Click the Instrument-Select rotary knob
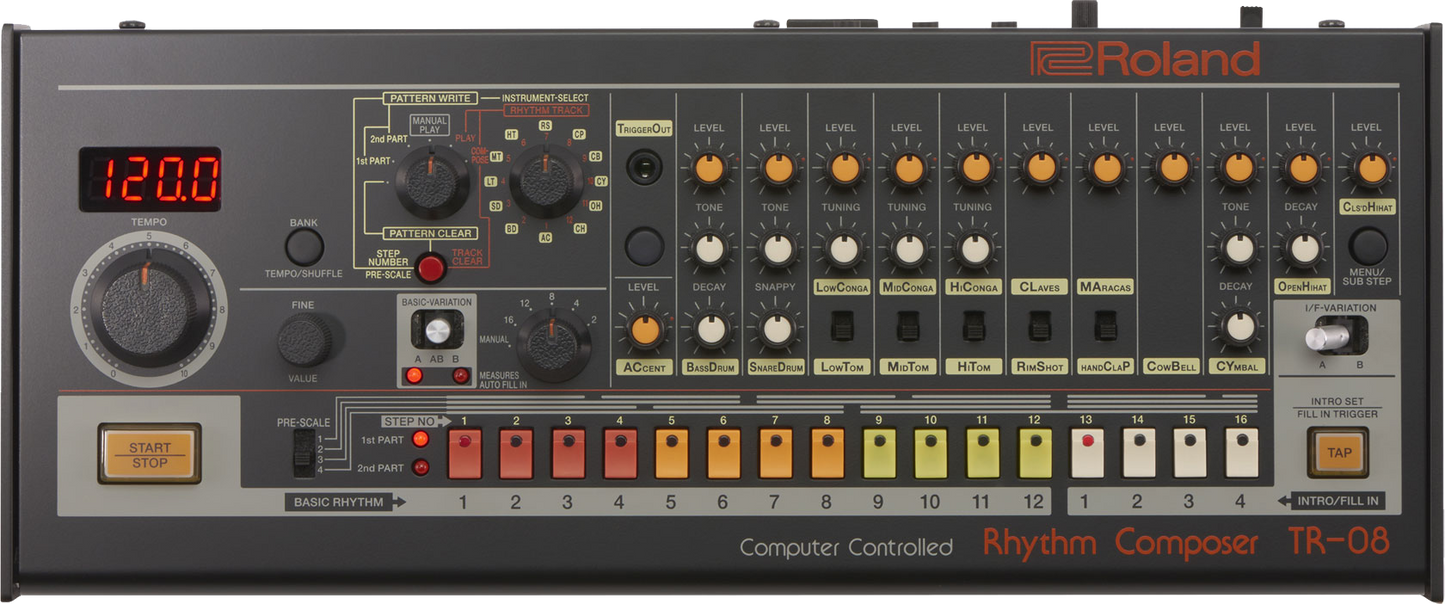This screenshot has height=604, width=1445. [545, 180]
